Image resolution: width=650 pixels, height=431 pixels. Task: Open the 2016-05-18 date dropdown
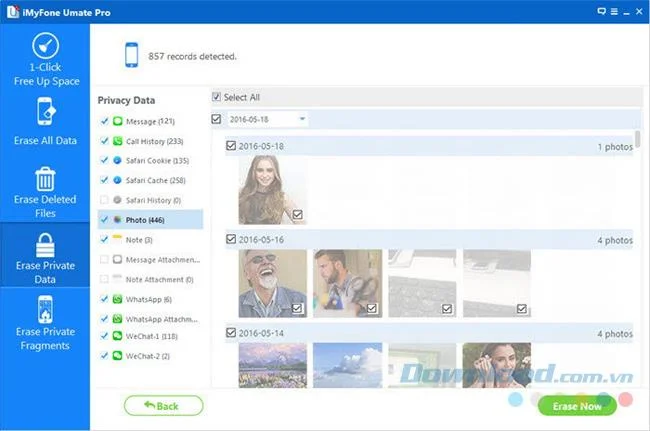tap(267, 119)
